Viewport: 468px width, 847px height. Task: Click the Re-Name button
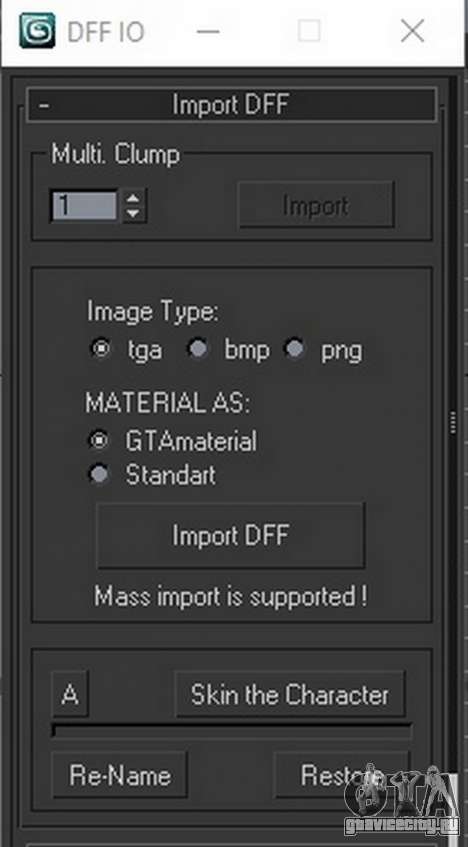point(120,775)
